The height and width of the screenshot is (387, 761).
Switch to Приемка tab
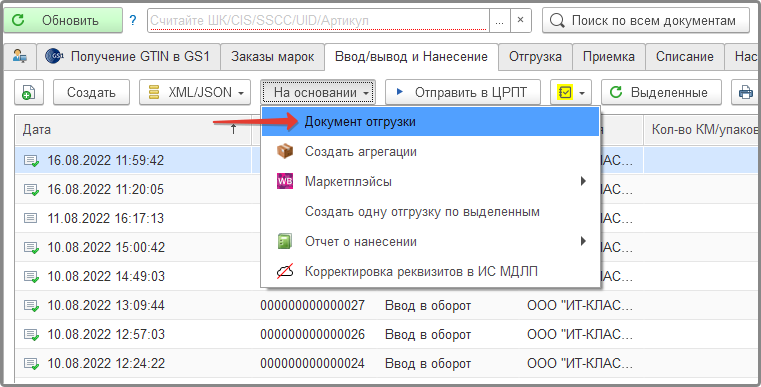click(x=609, y=57)
